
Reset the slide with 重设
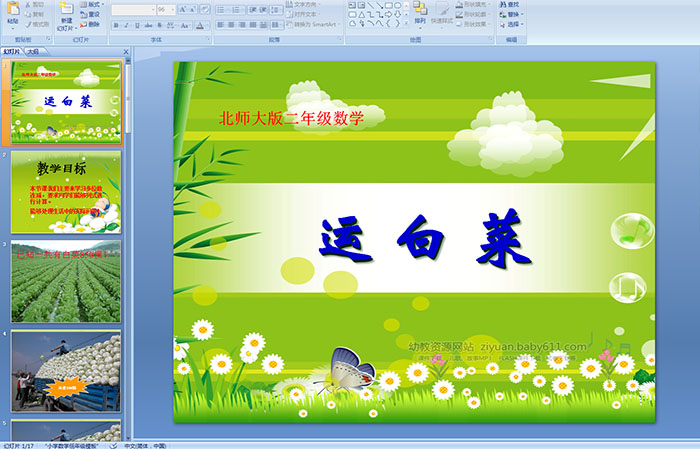click(91, 14)
